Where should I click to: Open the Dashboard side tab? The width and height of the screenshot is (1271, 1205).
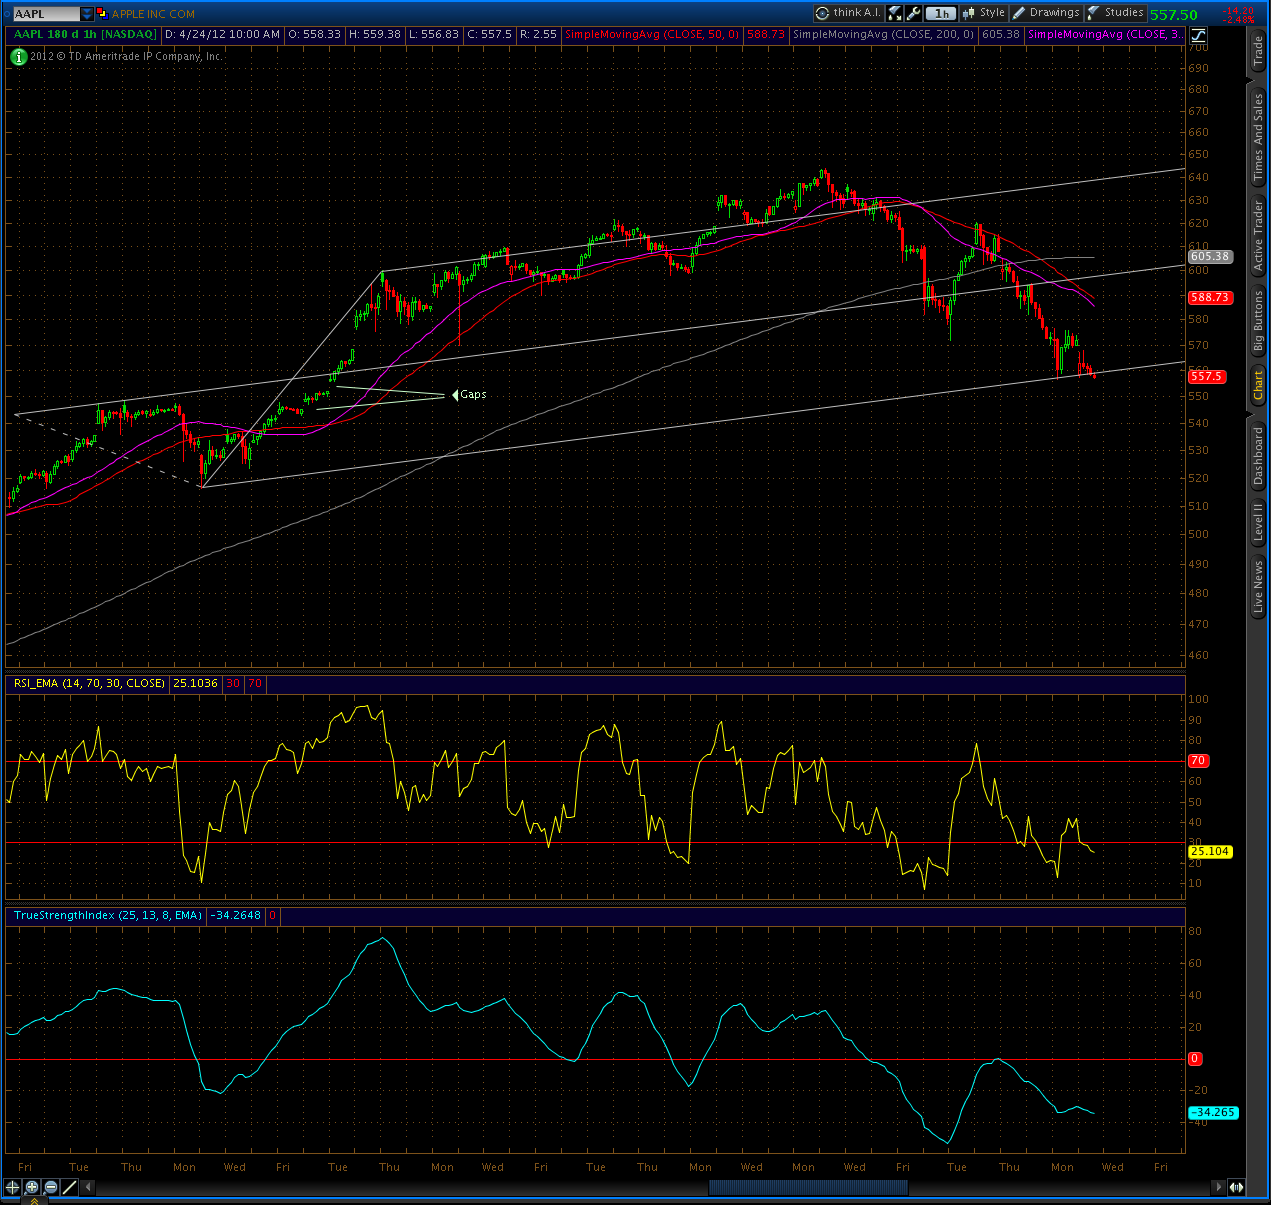point(1258,457)
